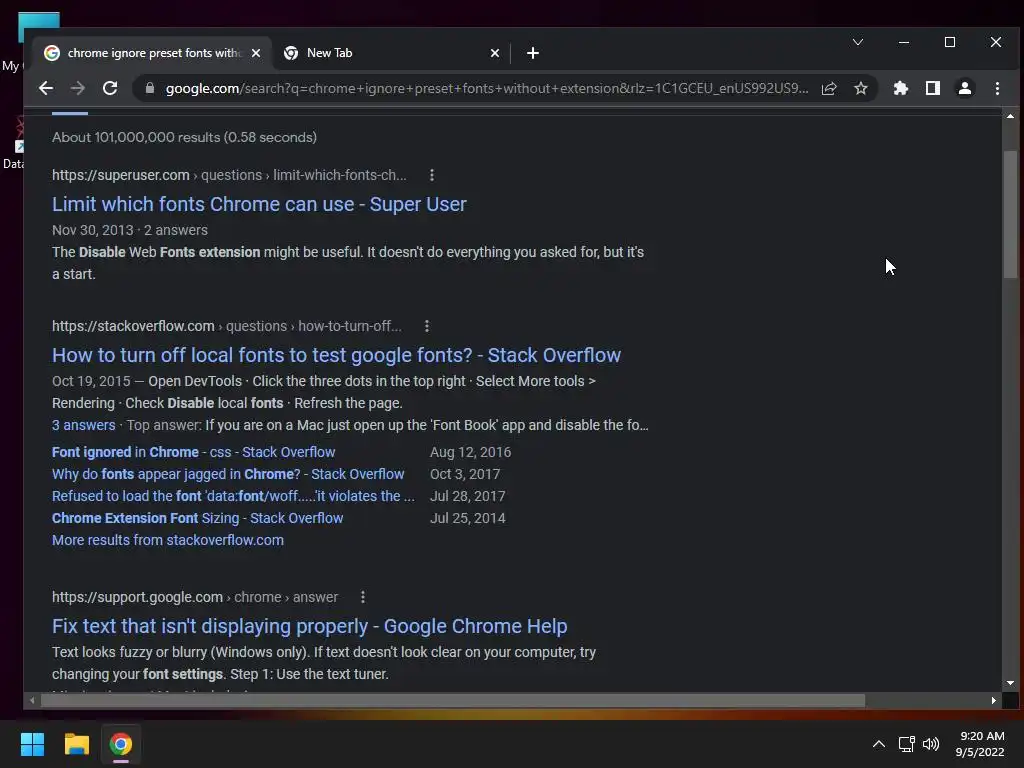This screenshot has height=768, width=1024.
Task: Share this page via share icon
Action: pos(829,88)
